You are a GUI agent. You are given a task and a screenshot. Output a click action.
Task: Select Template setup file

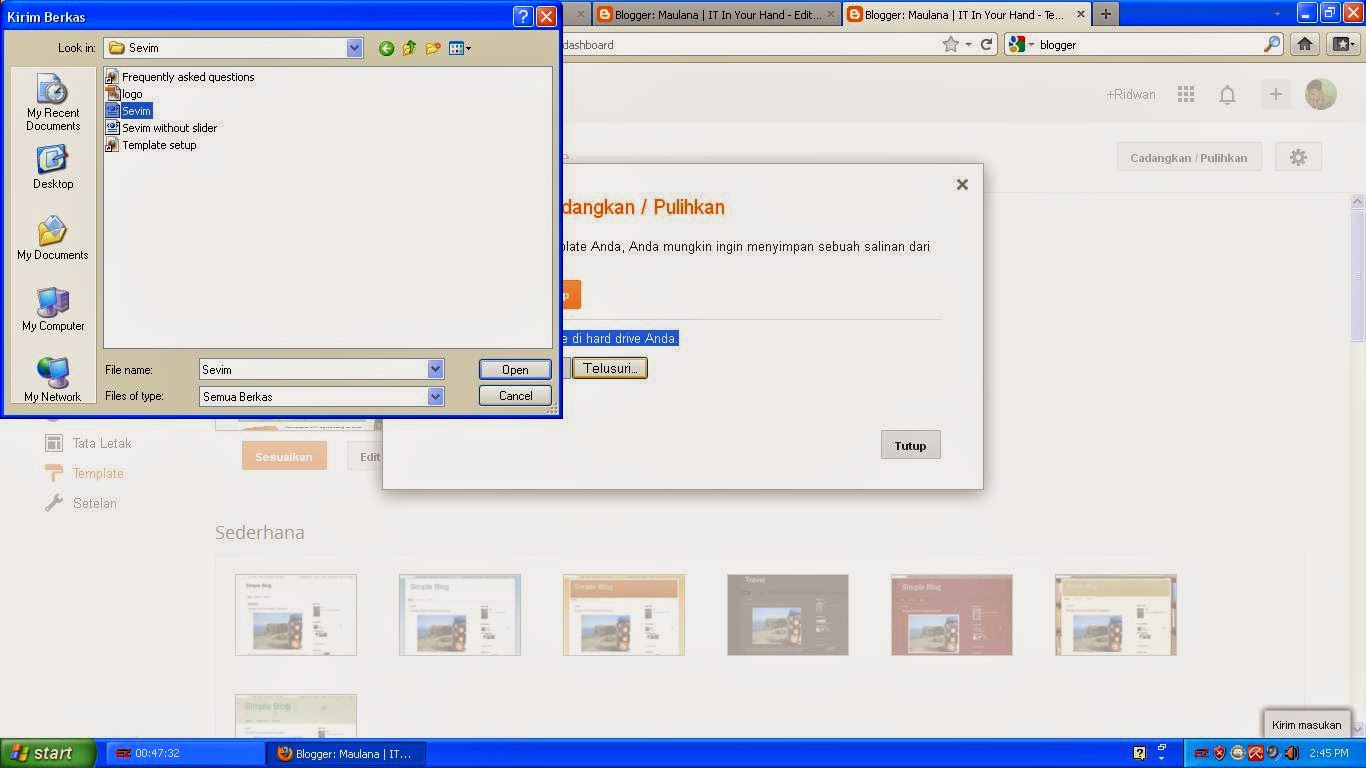pyautogui.click(x=151, y=145)
